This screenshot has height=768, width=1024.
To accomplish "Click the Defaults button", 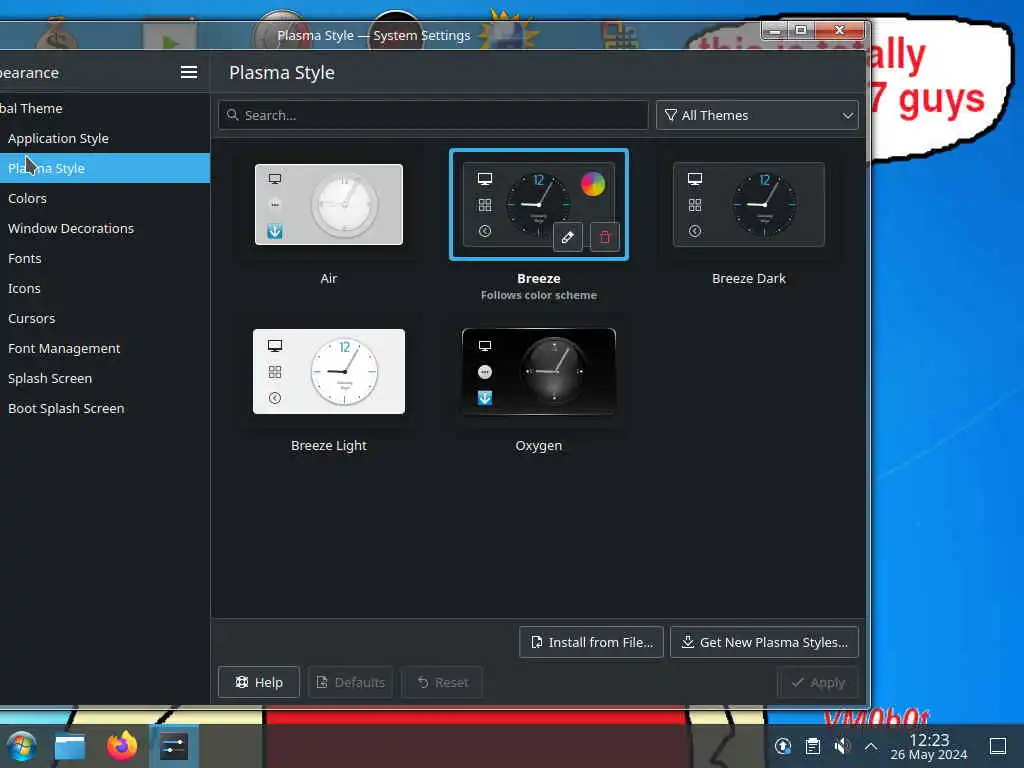I will click(350, 682).
